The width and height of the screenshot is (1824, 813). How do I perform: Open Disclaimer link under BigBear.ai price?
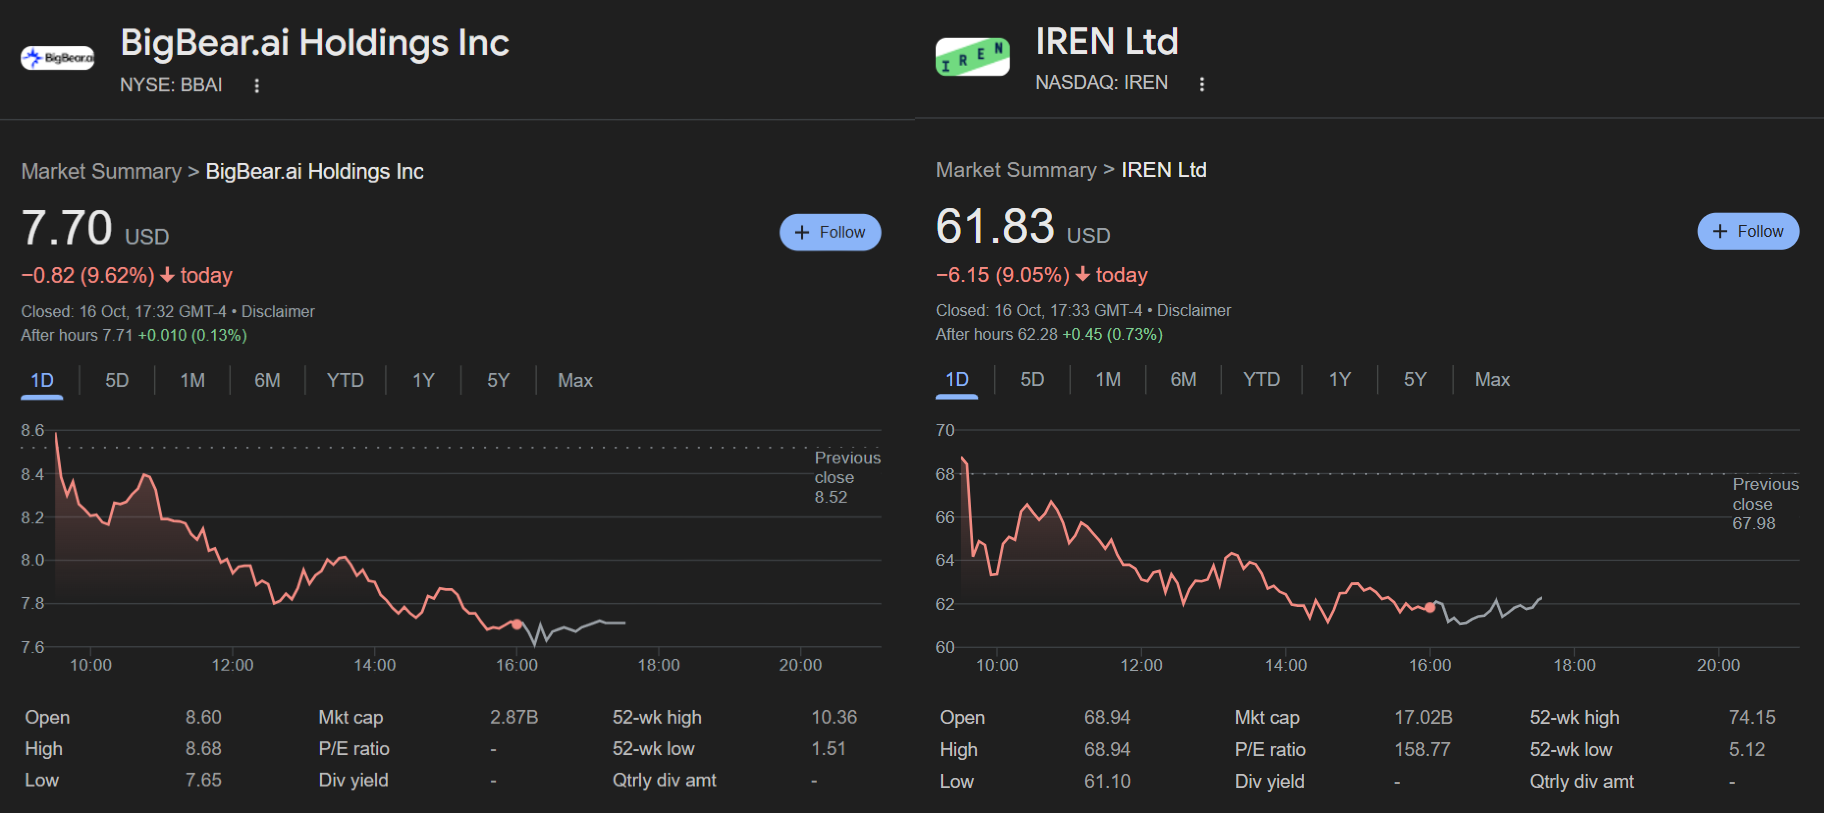[278, 312]
